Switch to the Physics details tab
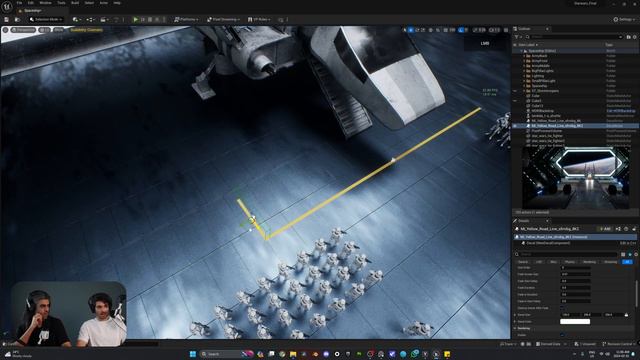Screen dimensions: 640x360 [x=570, y=262]
